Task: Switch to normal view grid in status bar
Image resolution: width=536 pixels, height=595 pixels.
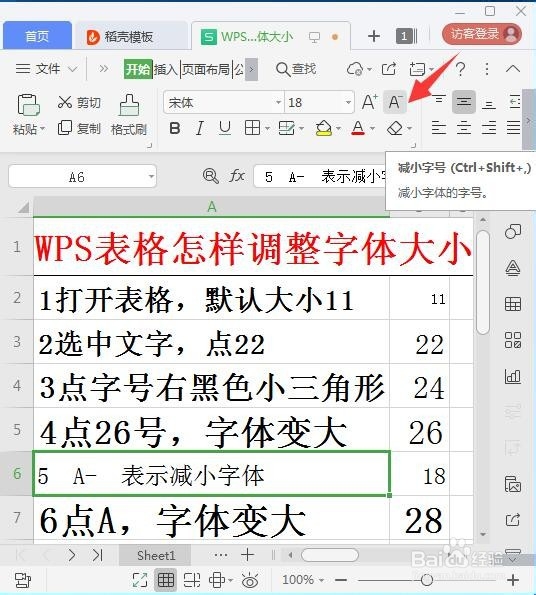Action: click(x=166, y=580)
